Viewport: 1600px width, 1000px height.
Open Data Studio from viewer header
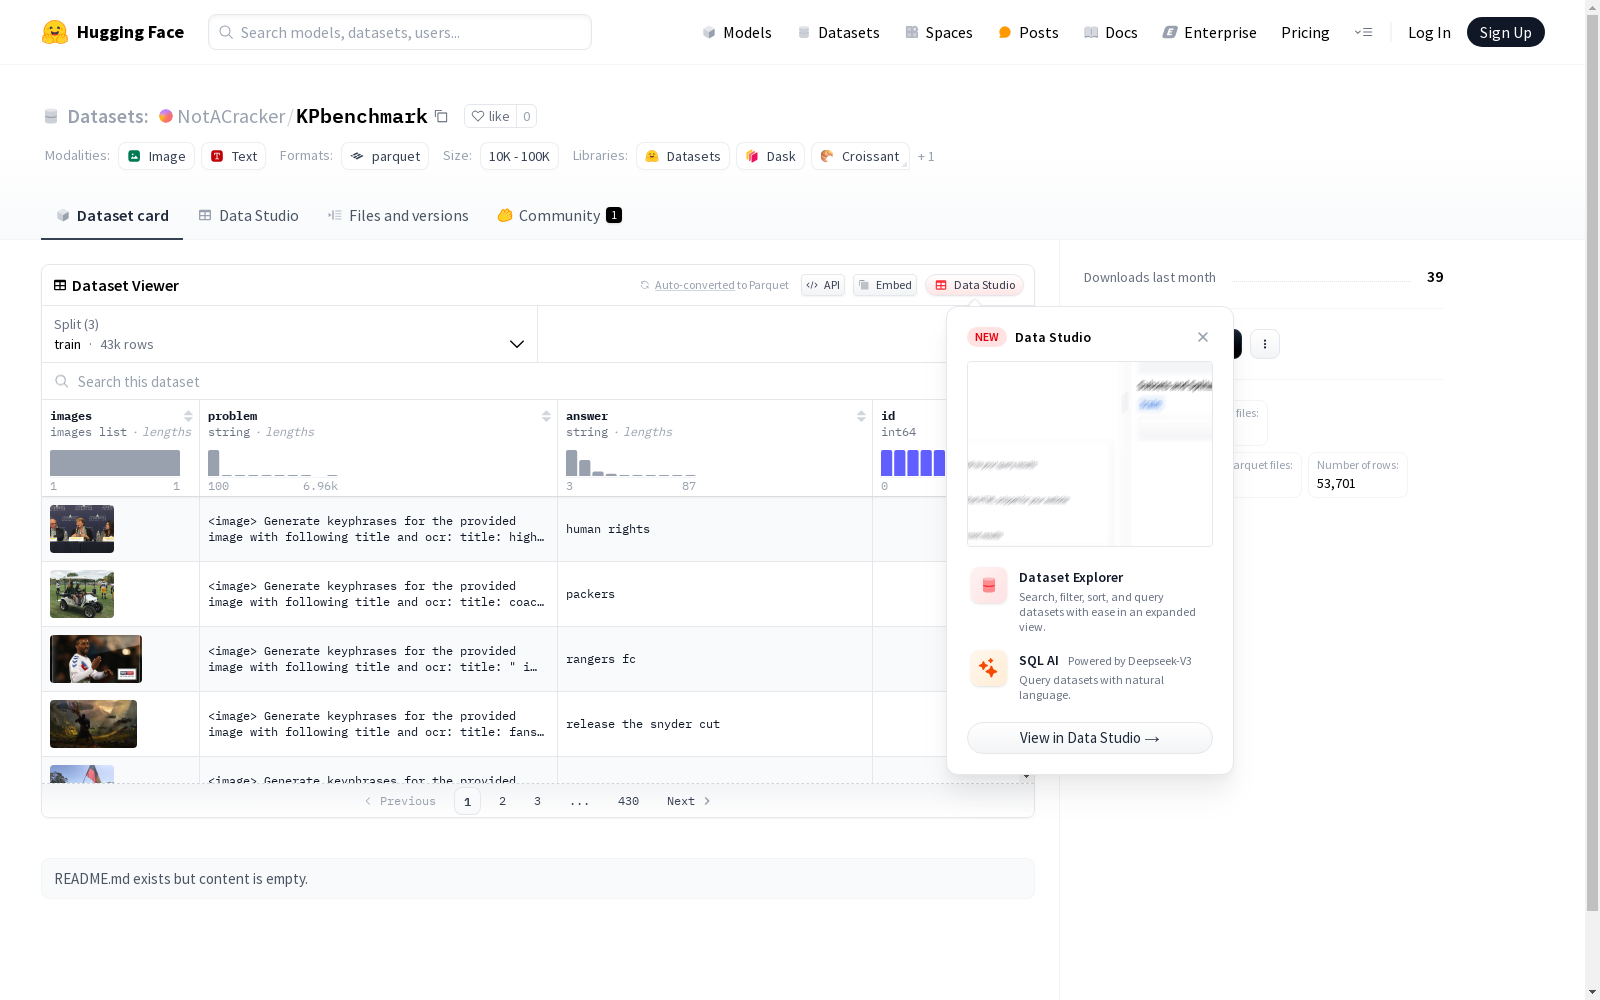[975, 285]
